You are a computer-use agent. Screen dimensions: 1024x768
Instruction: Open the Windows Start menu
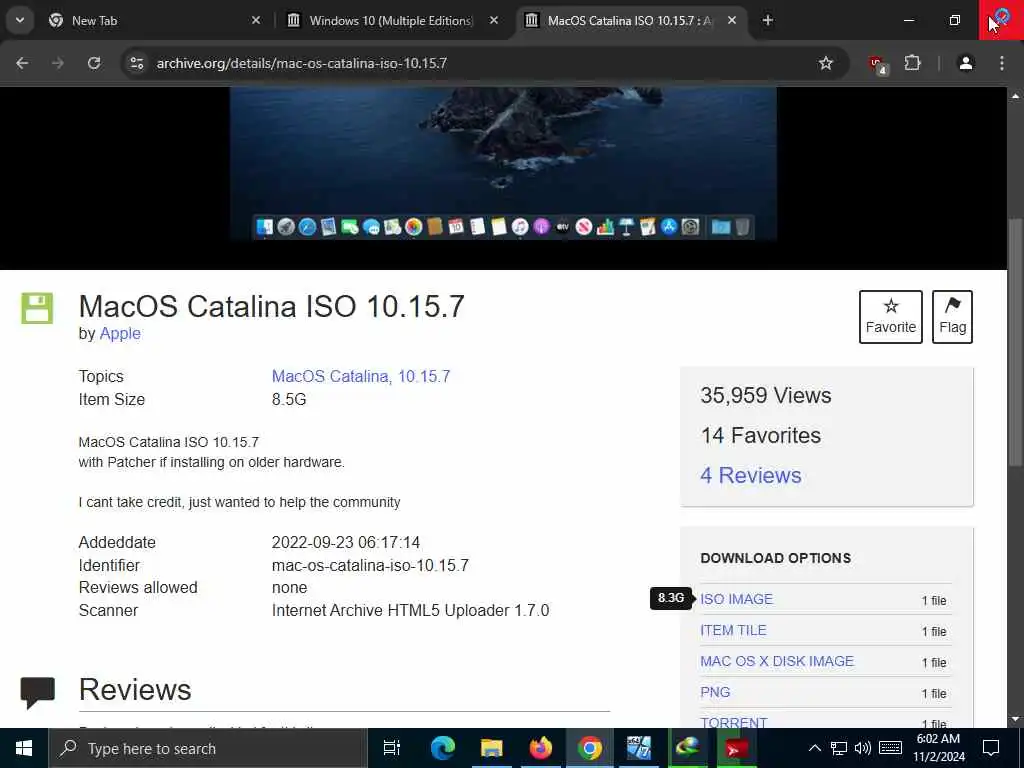[x=24, y=748]
